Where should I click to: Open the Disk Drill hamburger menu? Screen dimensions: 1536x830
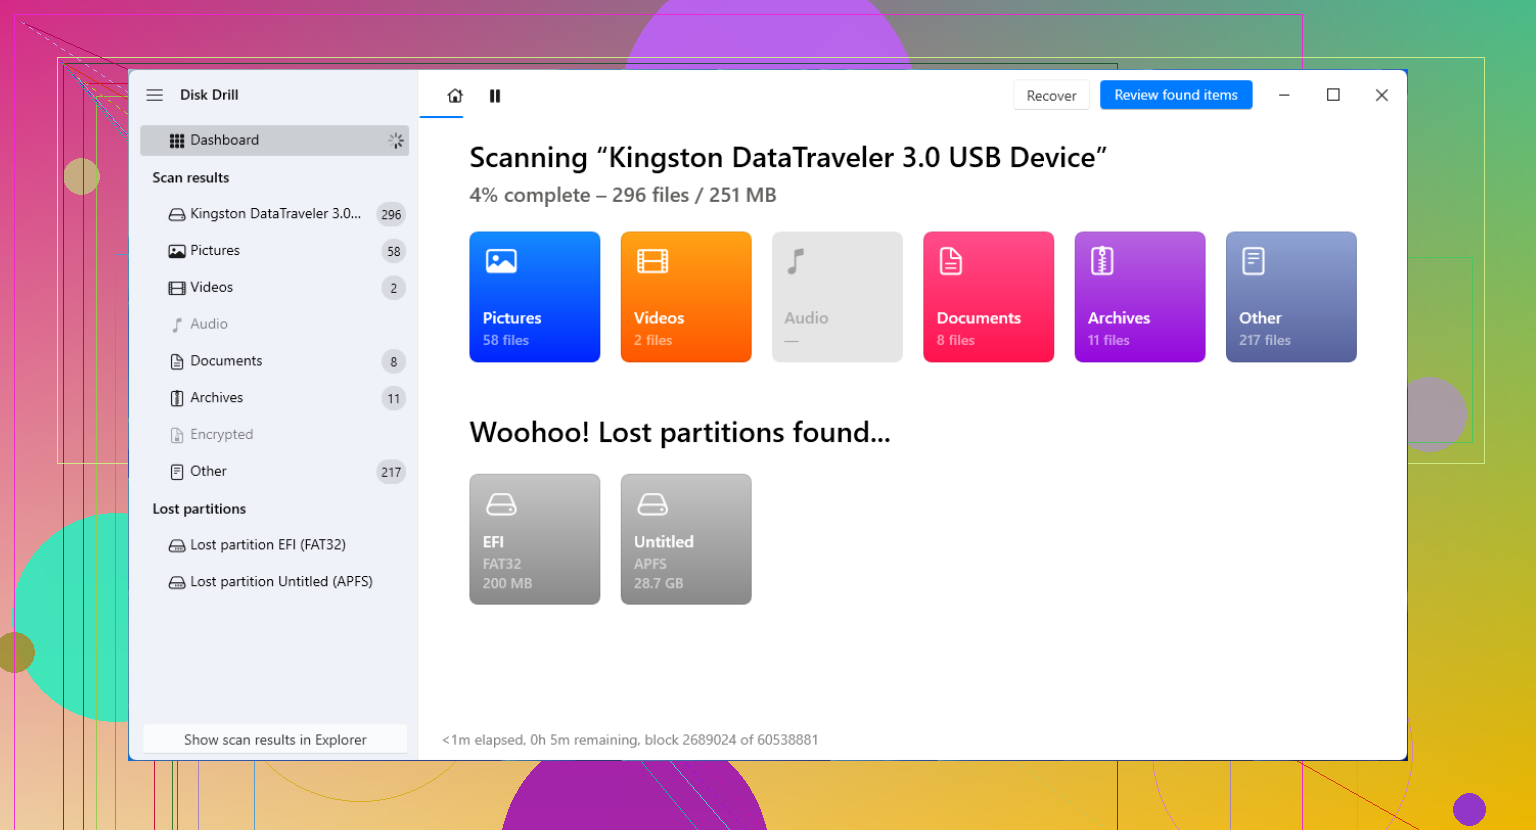pyautogui.click(x=154, y=95)
